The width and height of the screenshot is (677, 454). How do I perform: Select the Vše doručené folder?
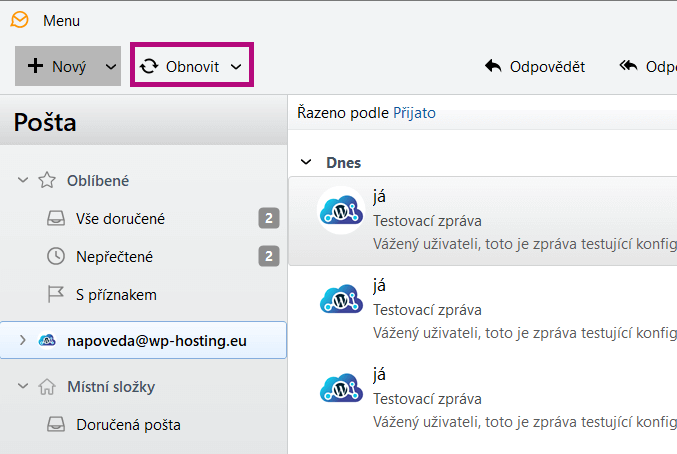point(120,218)
